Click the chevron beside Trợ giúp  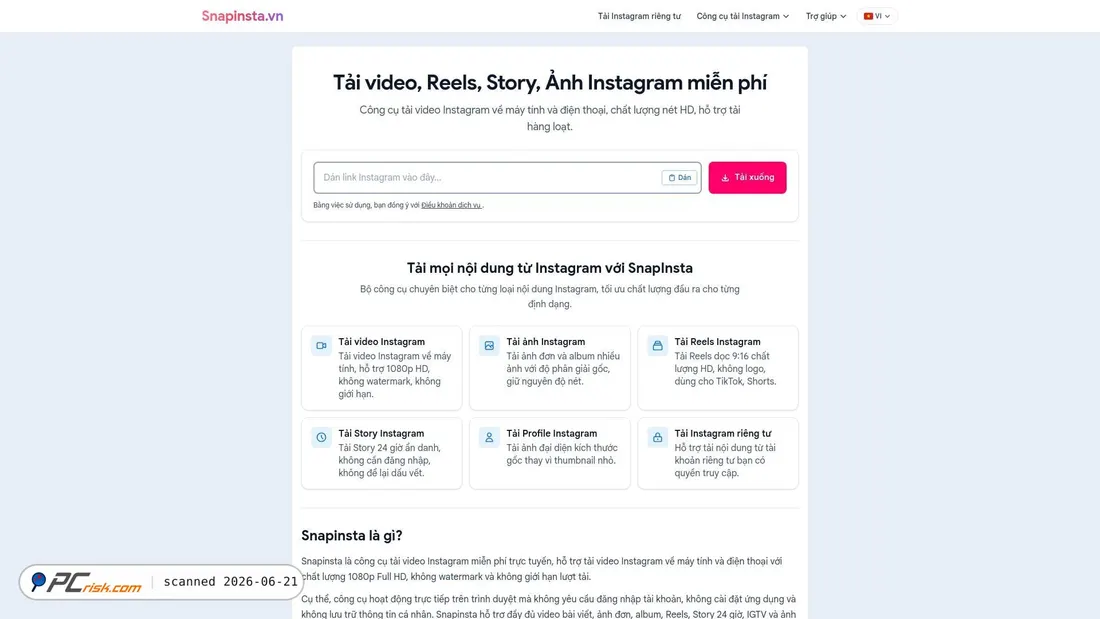[x=843, y=16]
